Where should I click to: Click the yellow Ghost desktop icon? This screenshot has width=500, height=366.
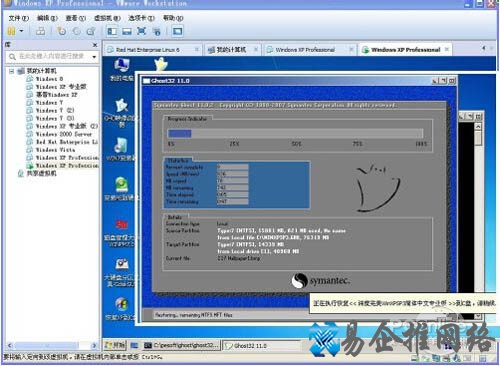pyautogui.click(x=161, y=63)
